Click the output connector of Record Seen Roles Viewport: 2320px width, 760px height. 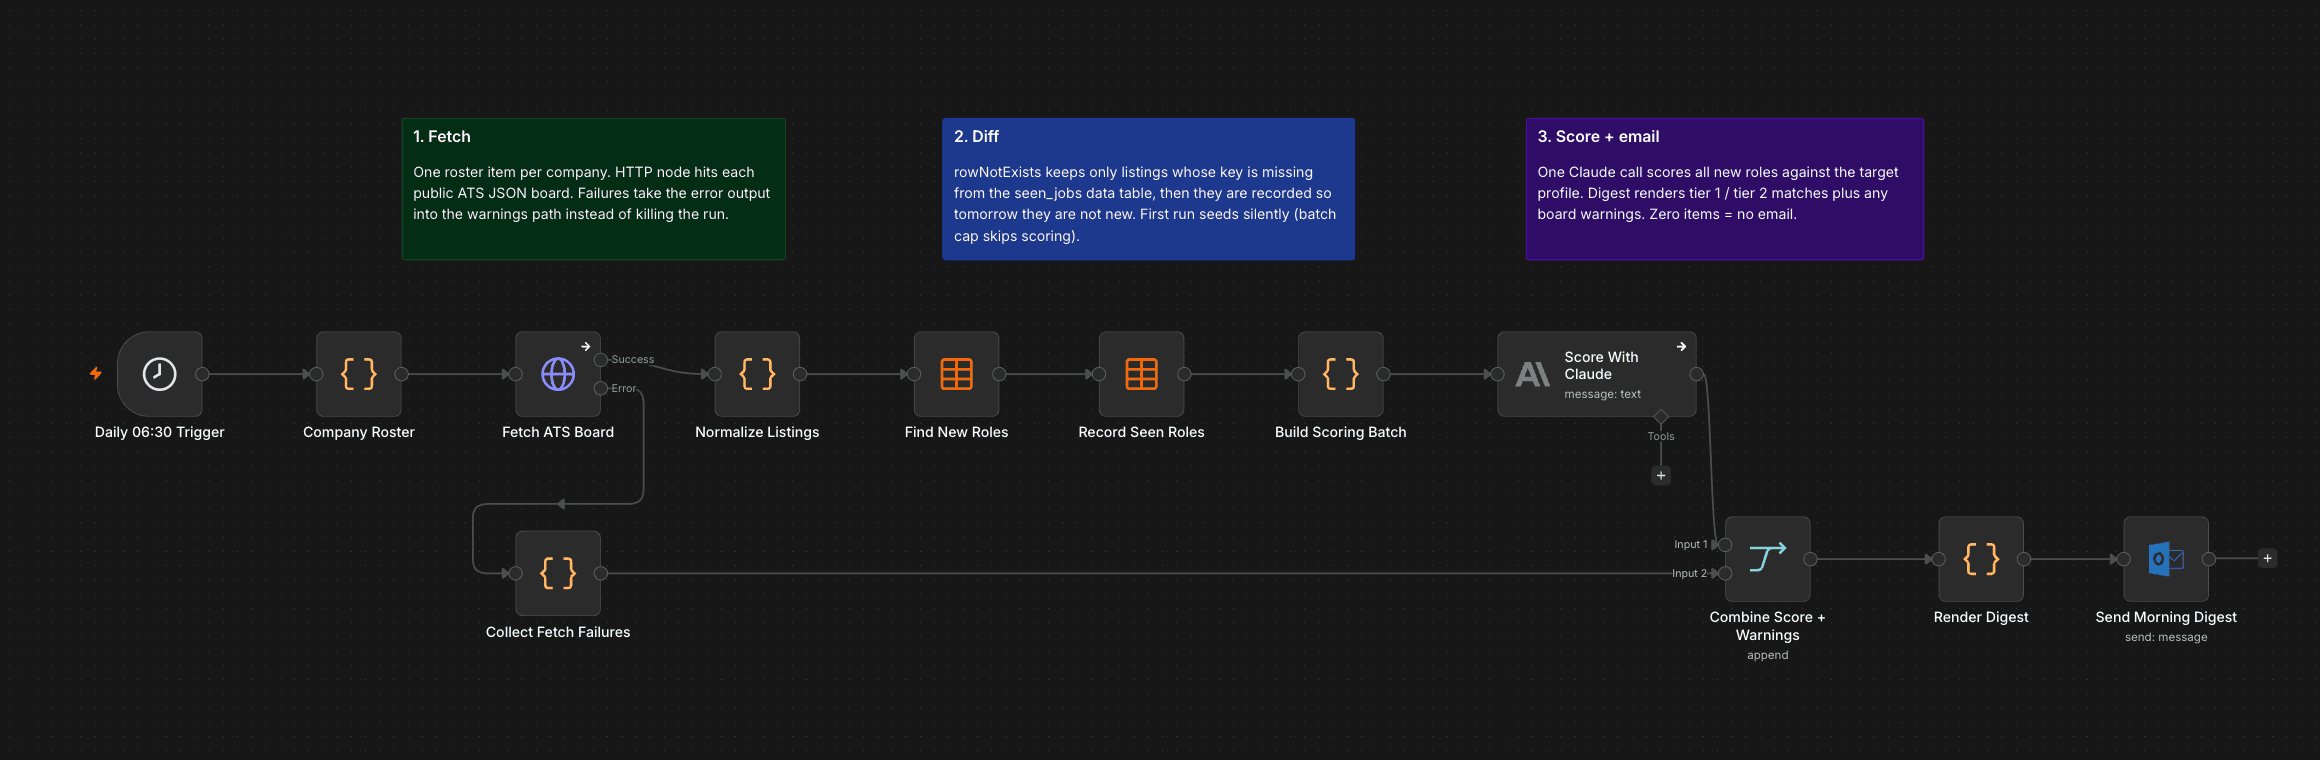(x=1184, y=374)
